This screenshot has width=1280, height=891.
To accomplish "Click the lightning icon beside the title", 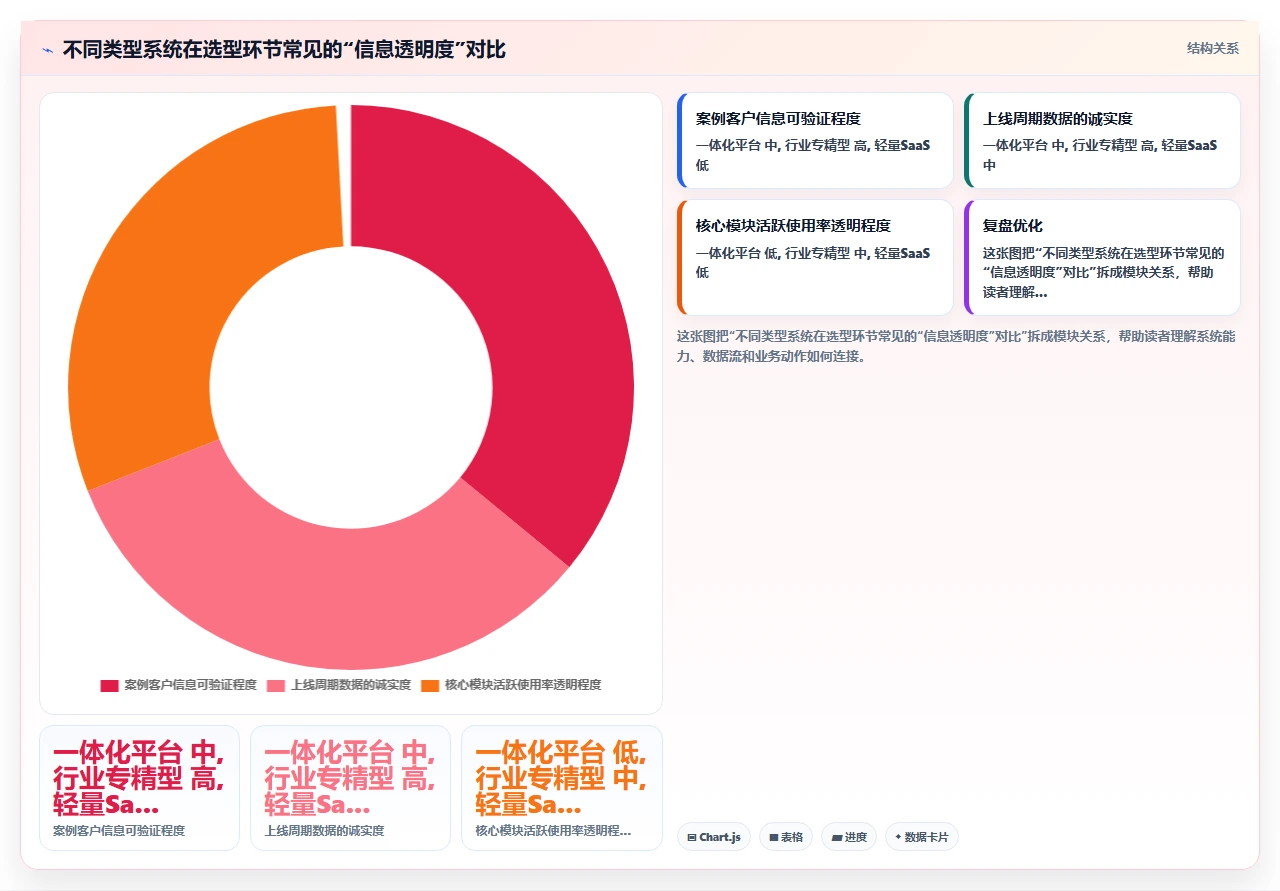I will pos(48,50).
